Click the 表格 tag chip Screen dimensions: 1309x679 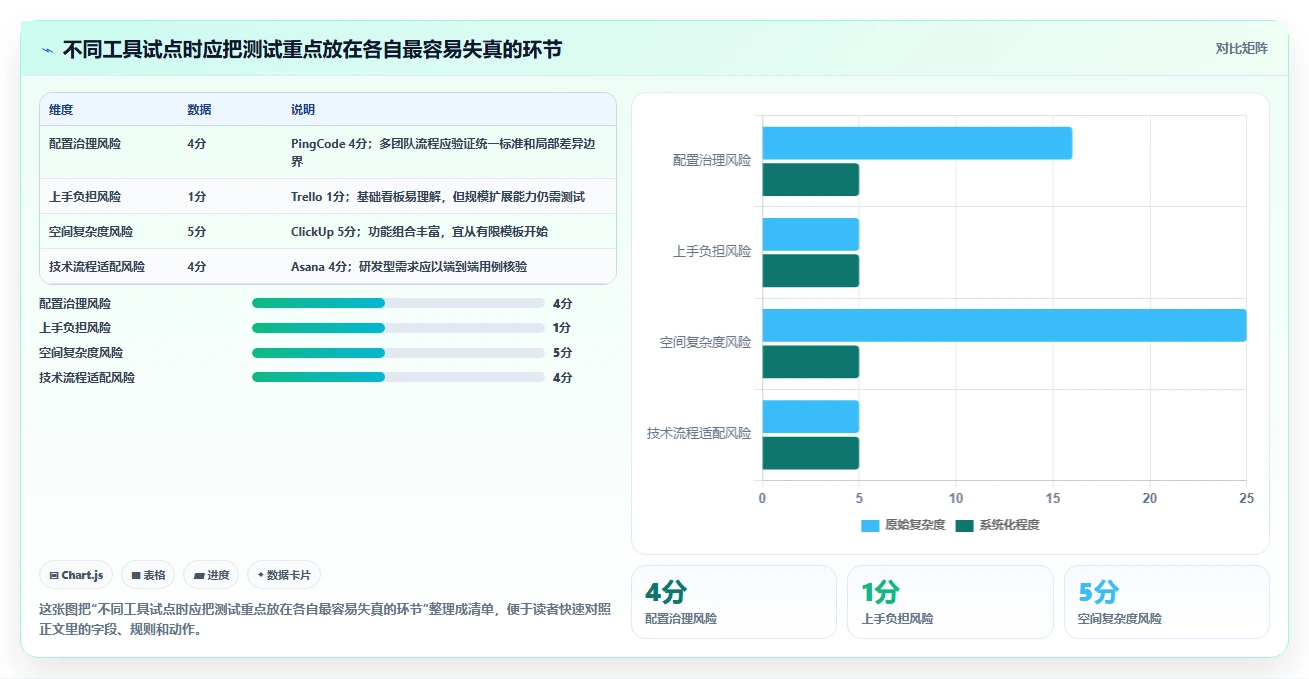tap(148, 575)
